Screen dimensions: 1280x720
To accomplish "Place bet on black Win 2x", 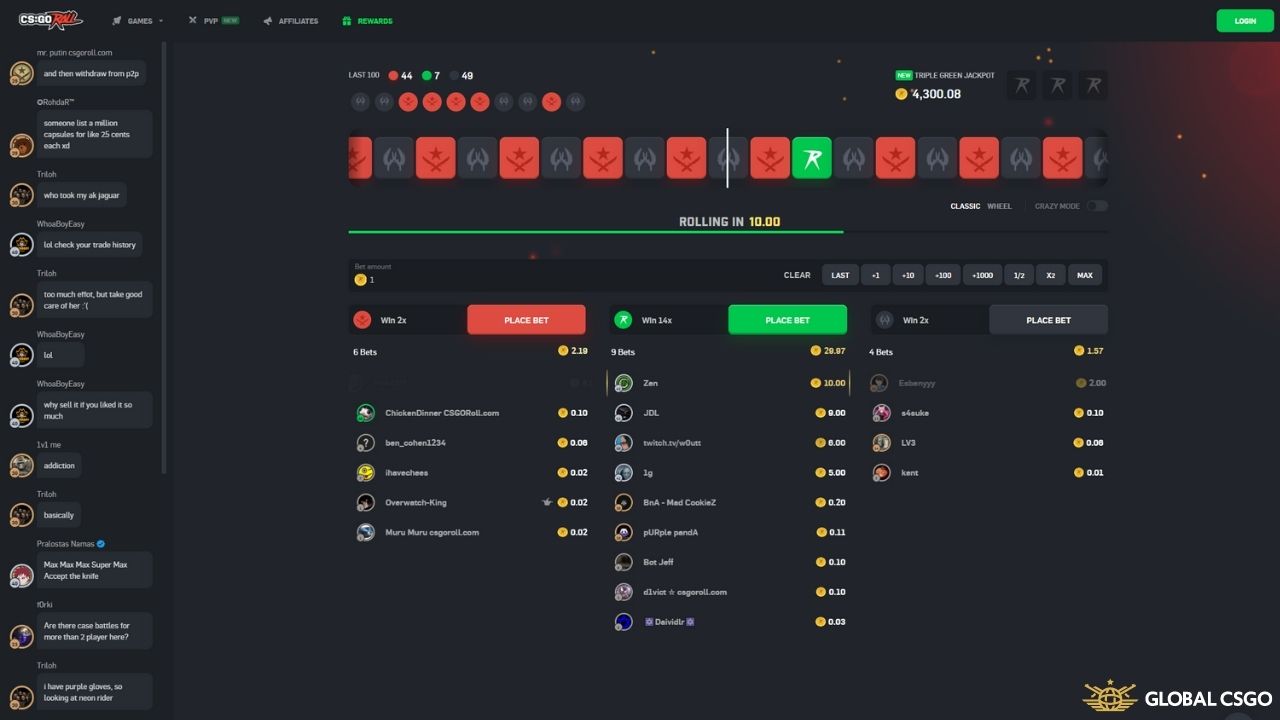I will [x=1048, y=320].
